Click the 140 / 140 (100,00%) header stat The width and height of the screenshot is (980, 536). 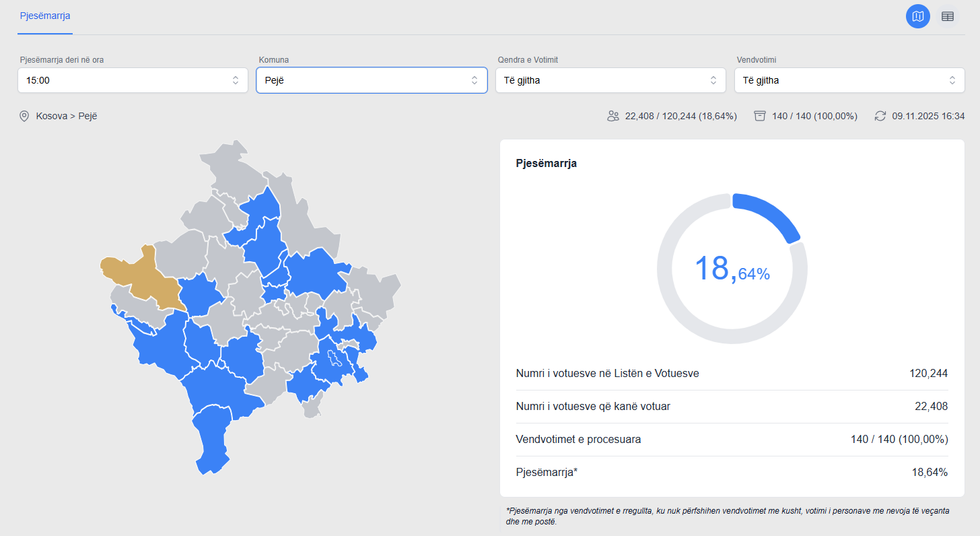tap(814, 116)
